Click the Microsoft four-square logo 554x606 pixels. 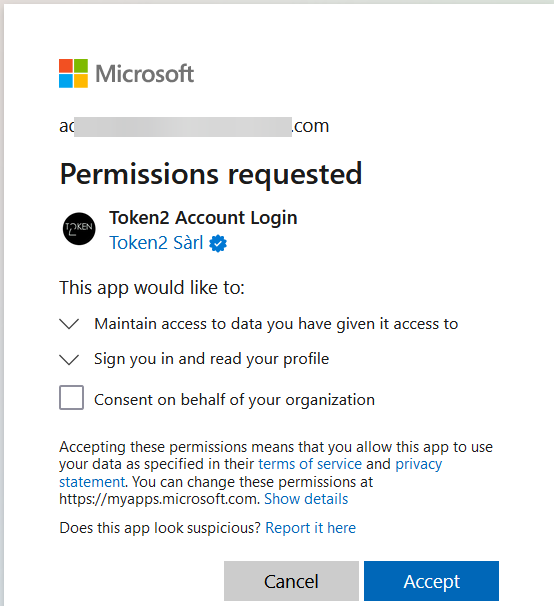pos(73,73)
